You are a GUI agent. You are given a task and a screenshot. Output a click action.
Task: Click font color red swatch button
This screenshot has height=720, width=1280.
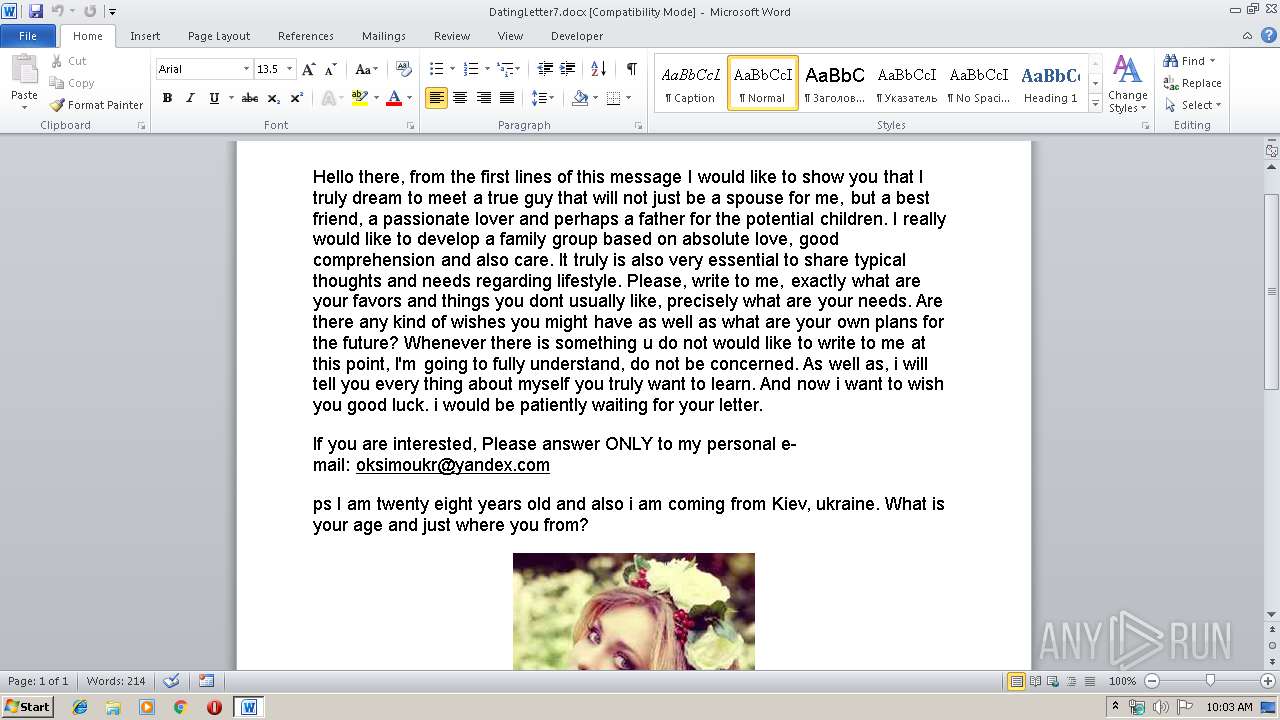[x=394, y=98]
